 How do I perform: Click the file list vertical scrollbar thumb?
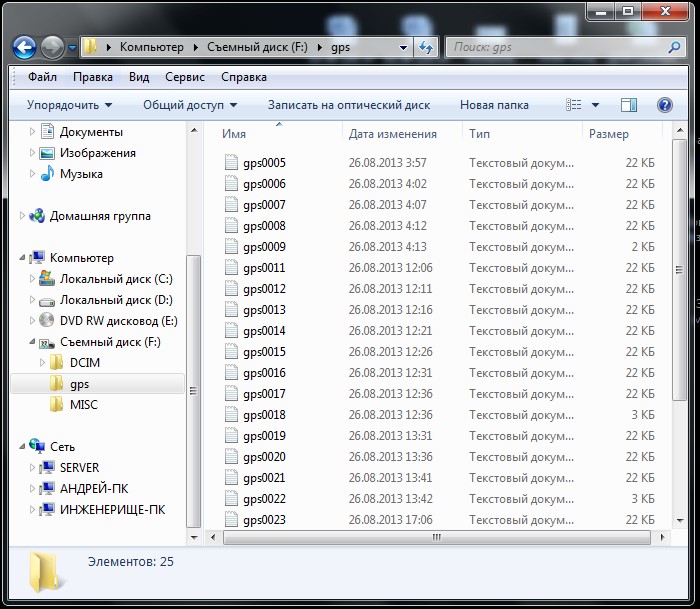[679, 270]
